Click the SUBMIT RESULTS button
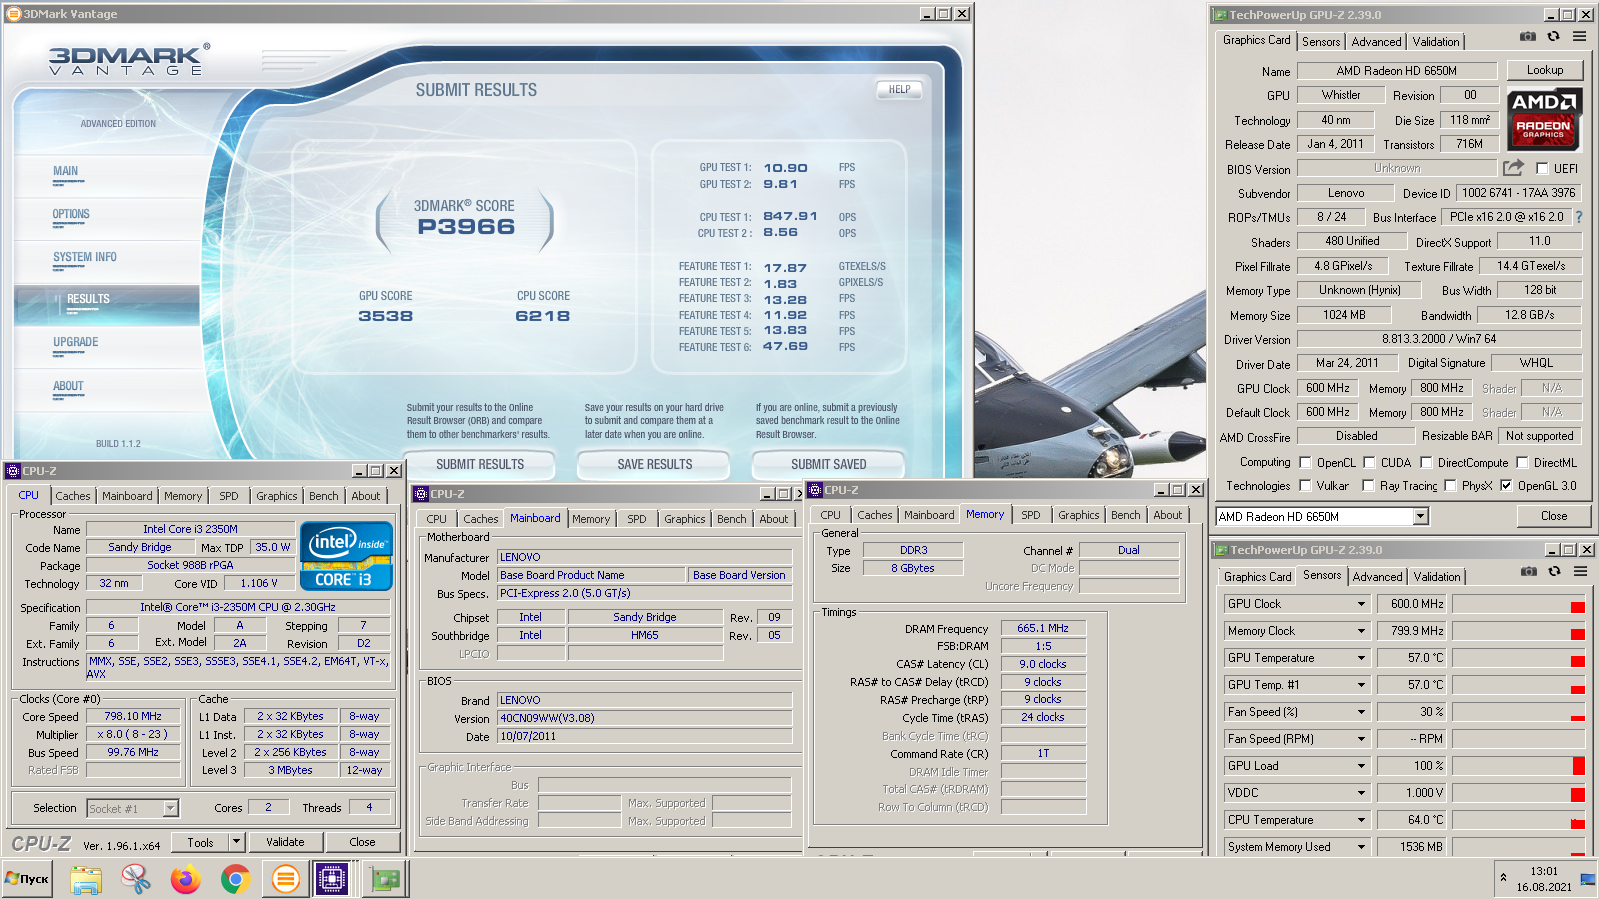Image resolution: width=1599 pixels, height=899 pixels. (x=480, y=464)
